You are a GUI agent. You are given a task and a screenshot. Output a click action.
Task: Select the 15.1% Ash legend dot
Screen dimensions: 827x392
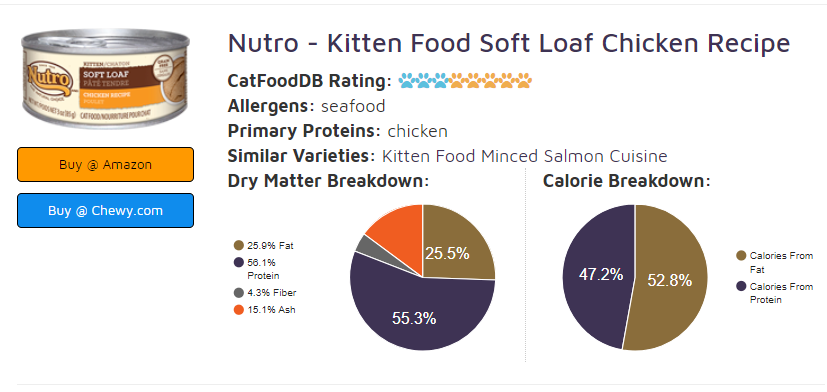(238, 310)
